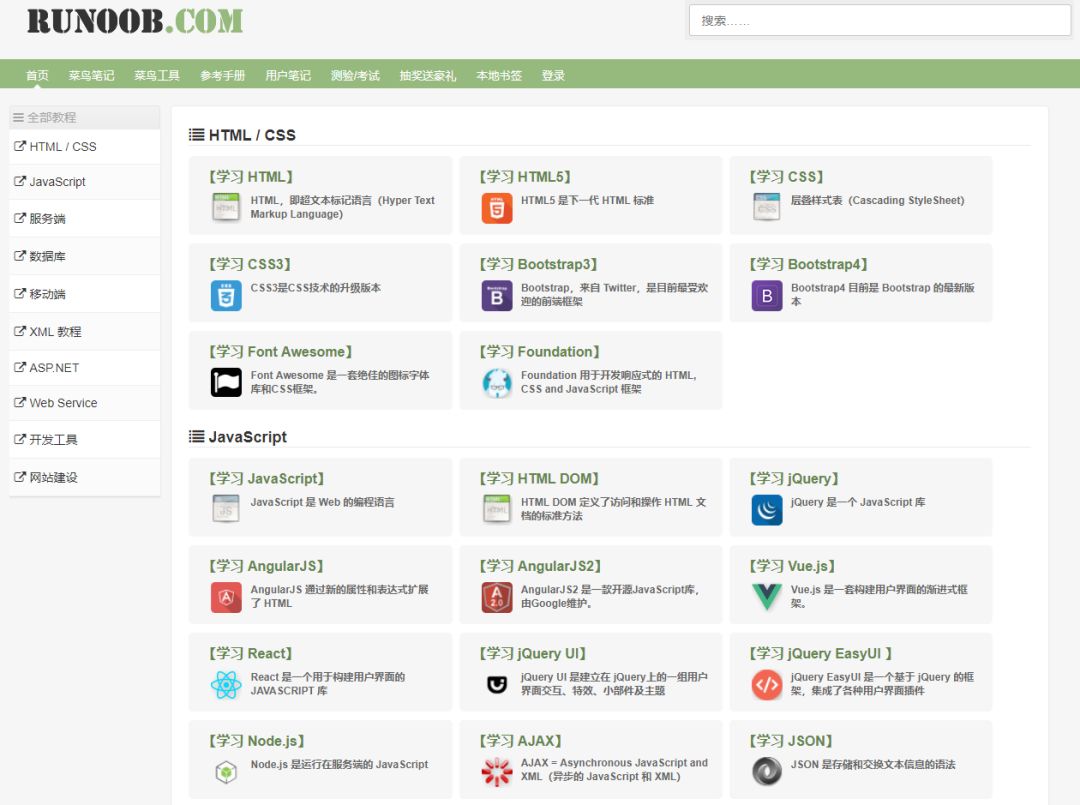Open the 【学习 Bootstrap4】 title link

pyautogui.click(x=809, y=264)
